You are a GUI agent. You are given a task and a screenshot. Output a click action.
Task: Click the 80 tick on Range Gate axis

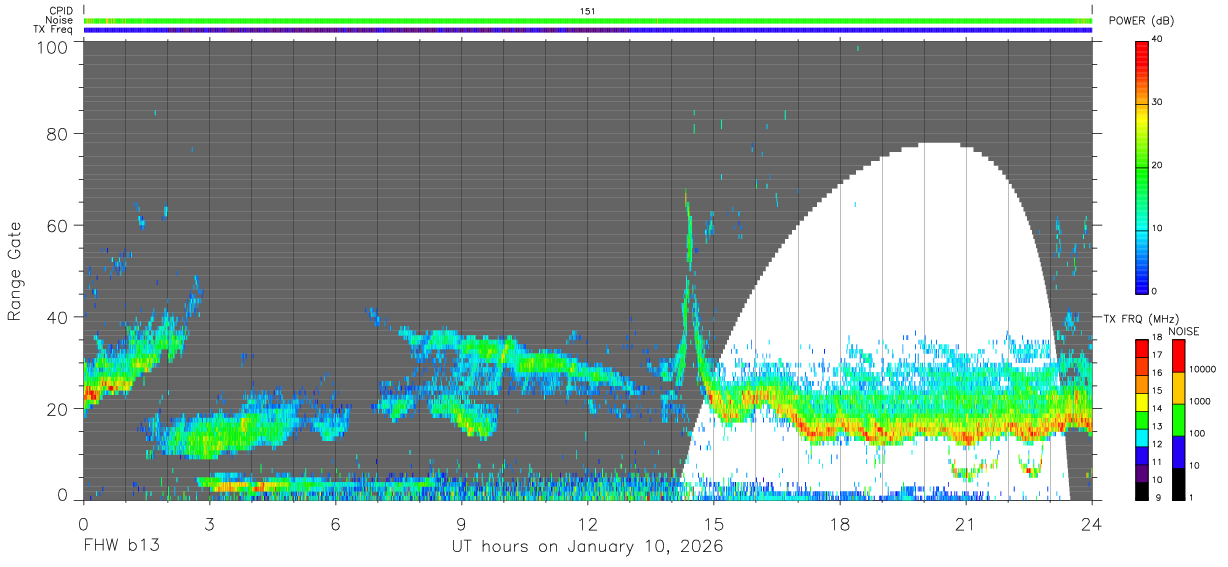[57, 133]
